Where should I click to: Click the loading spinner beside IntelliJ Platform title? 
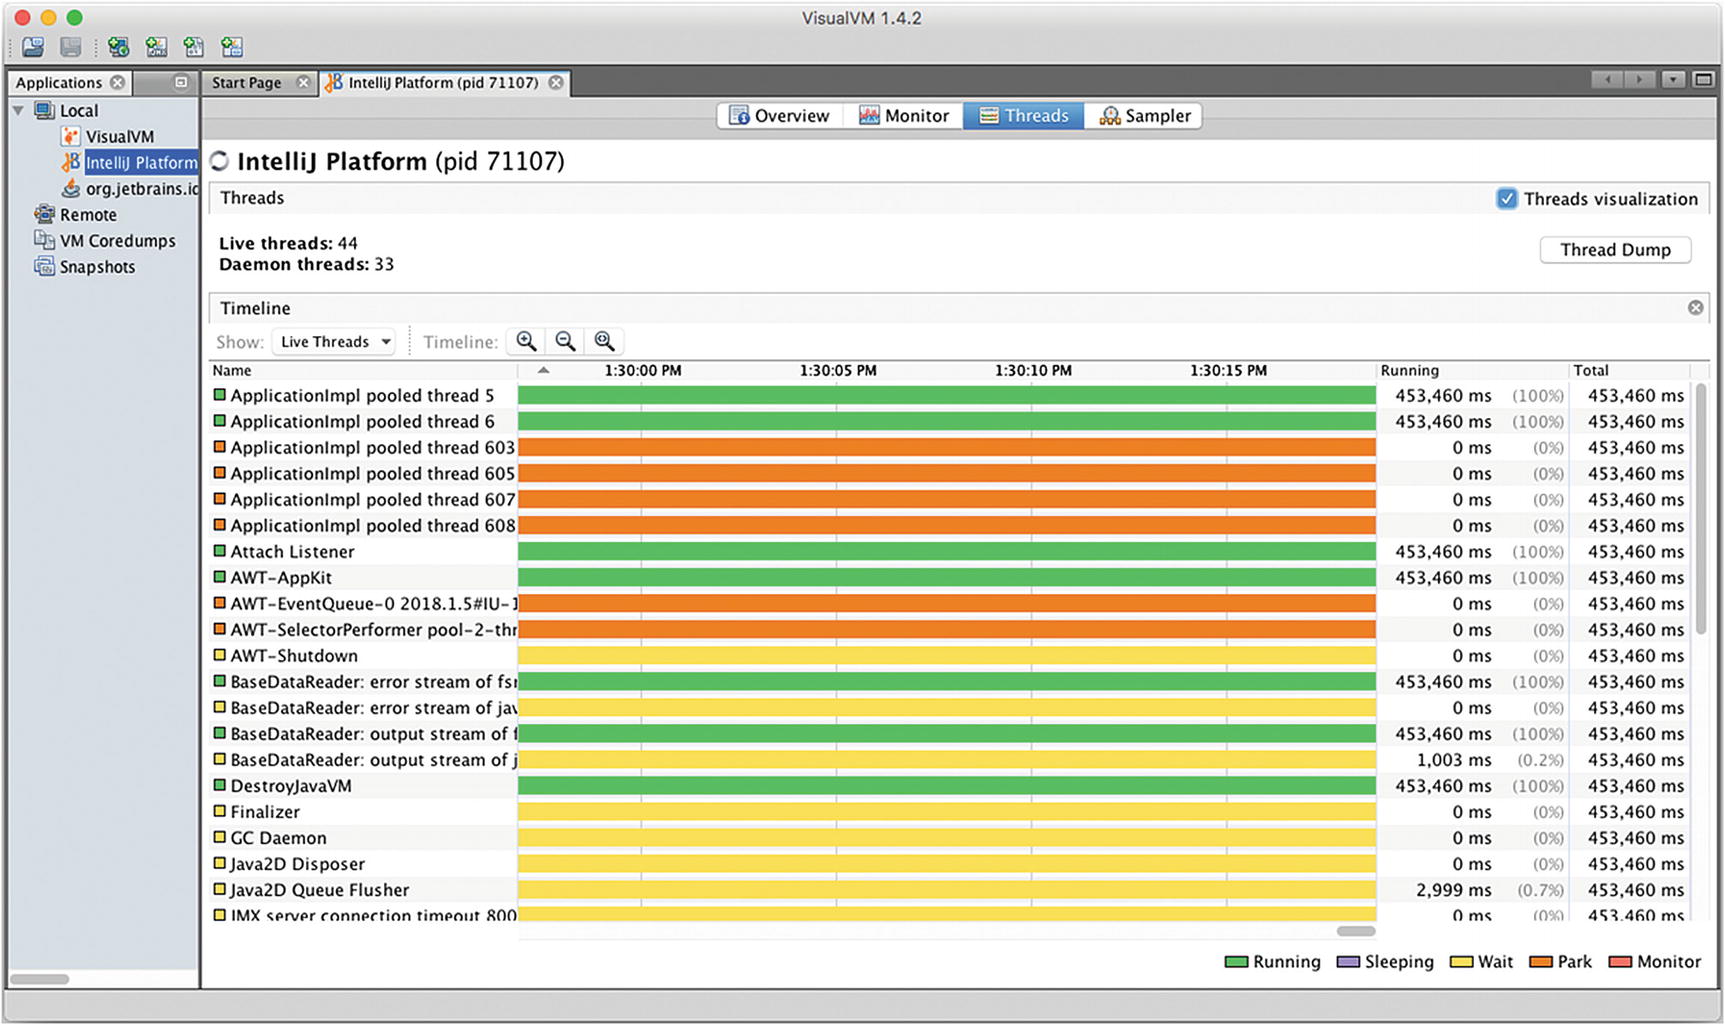[x=219, y=161]
